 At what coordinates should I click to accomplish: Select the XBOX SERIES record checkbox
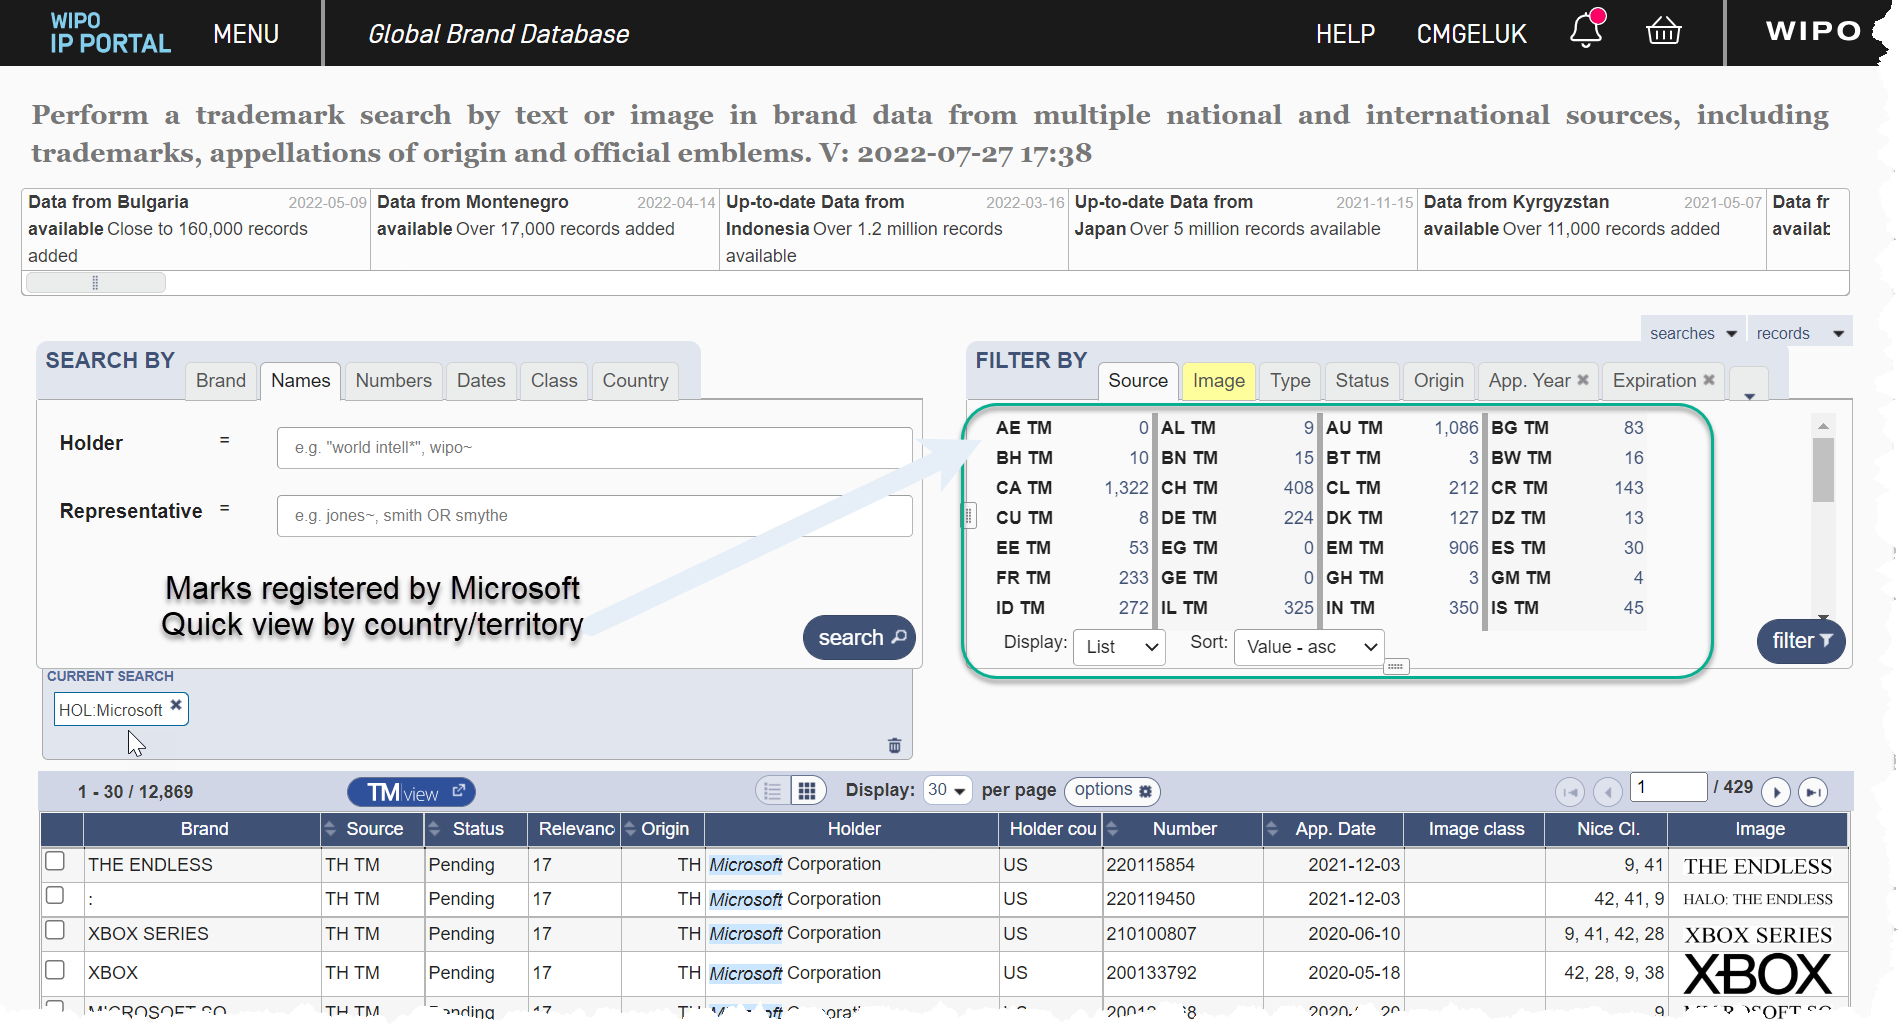(55, 929)
